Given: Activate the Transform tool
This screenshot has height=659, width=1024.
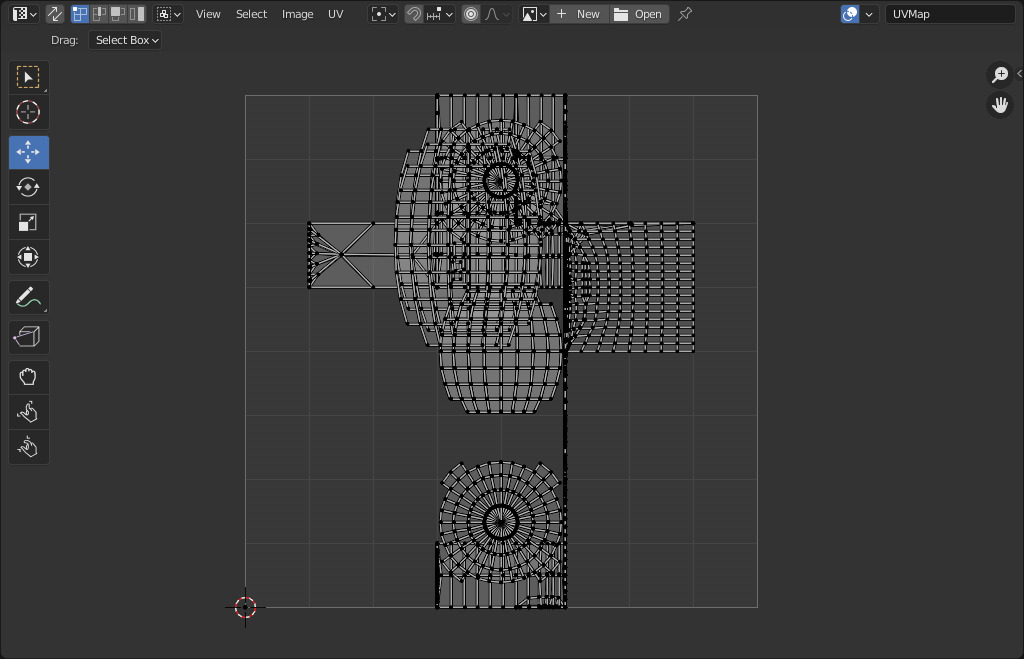Looking at the screenshot, I should click(x=28, y=257).
